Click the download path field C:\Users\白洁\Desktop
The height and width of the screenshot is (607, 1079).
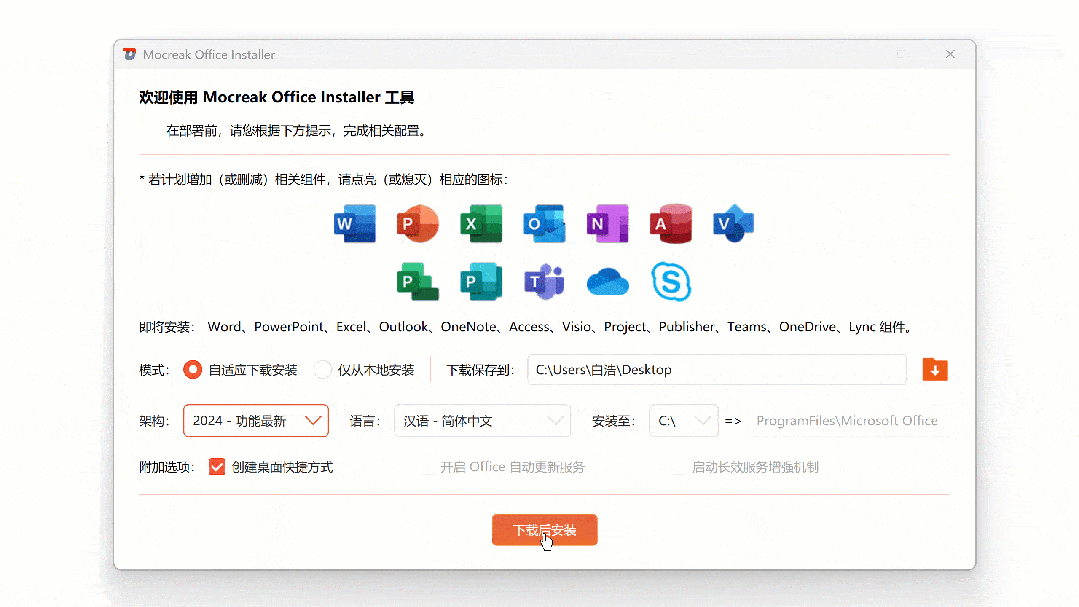coord(717,370)
